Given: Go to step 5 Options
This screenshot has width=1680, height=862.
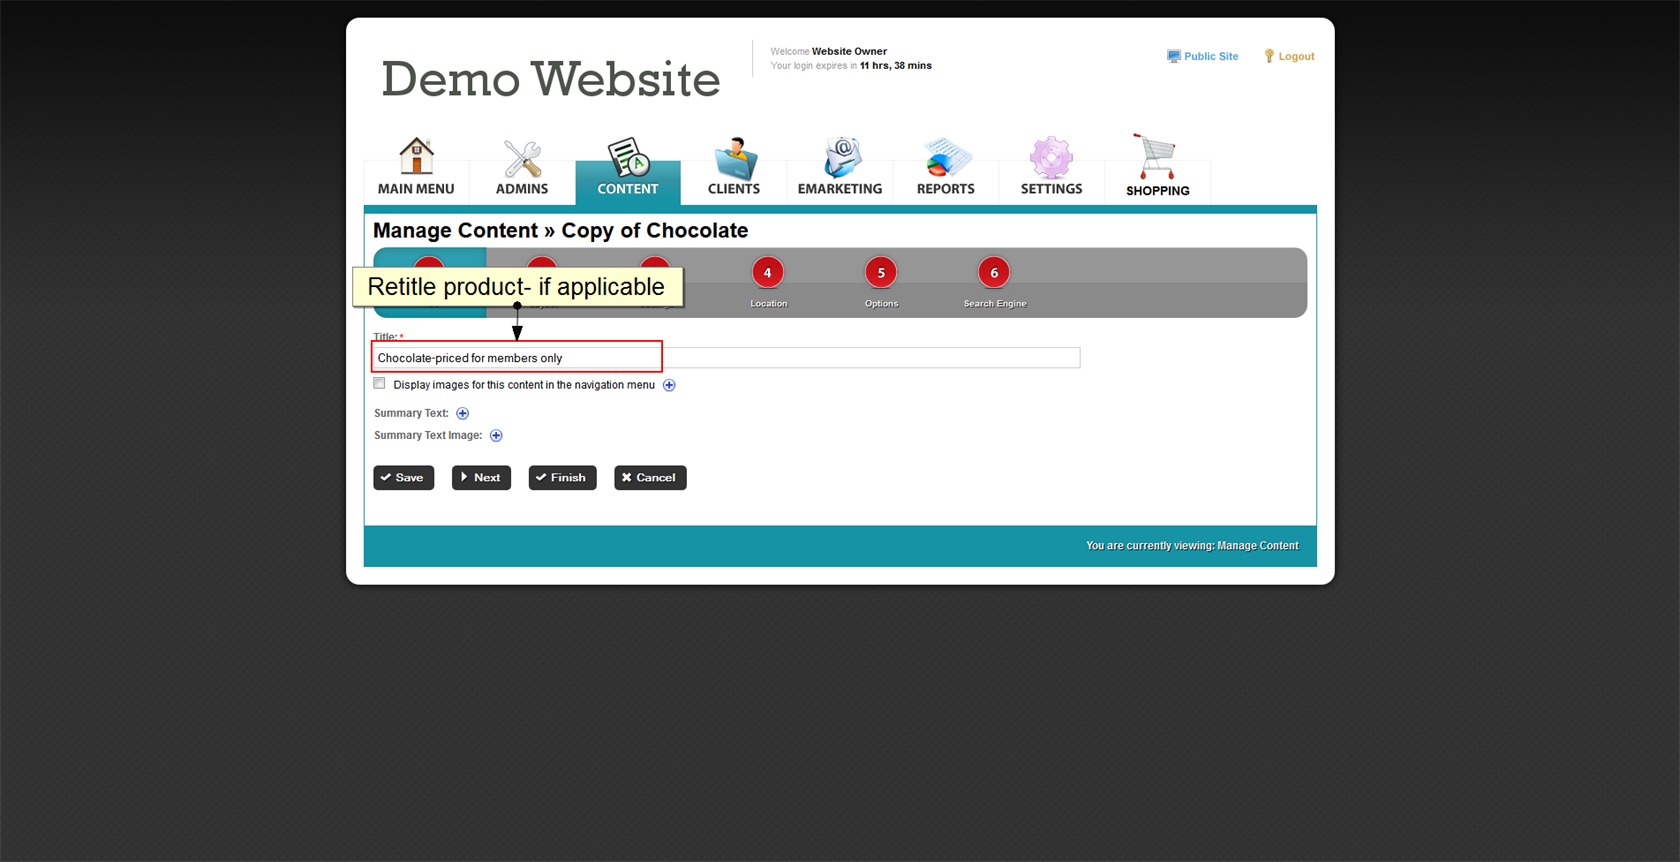Looking at the screenshot, I should [881, 273].
